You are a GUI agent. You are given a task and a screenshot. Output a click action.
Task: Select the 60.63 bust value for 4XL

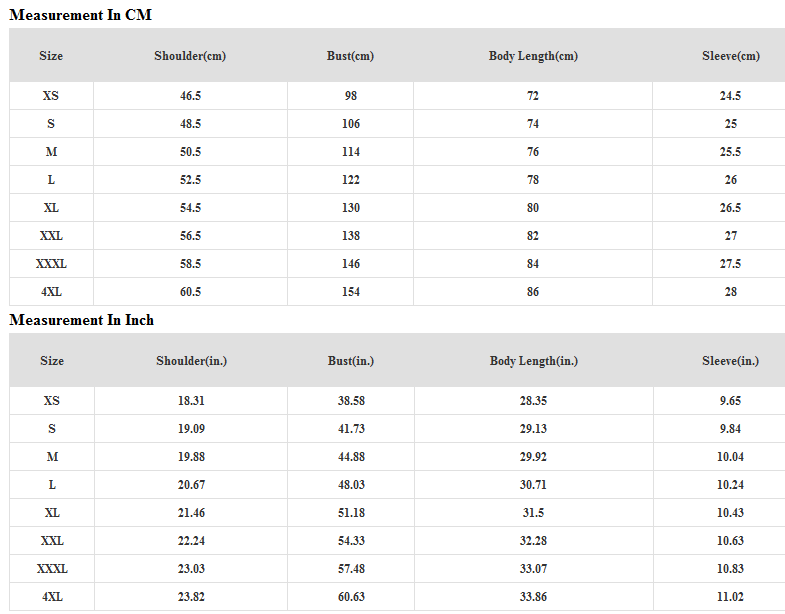351,597
